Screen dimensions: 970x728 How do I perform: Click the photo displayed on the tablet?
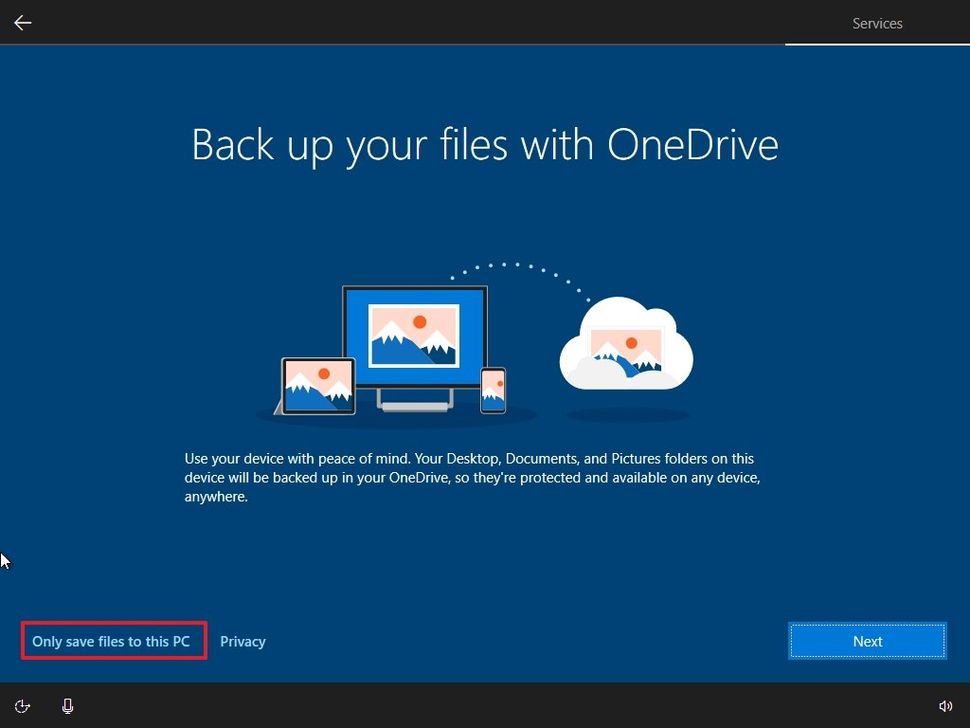pyautogui.click(x=318, y=383)
